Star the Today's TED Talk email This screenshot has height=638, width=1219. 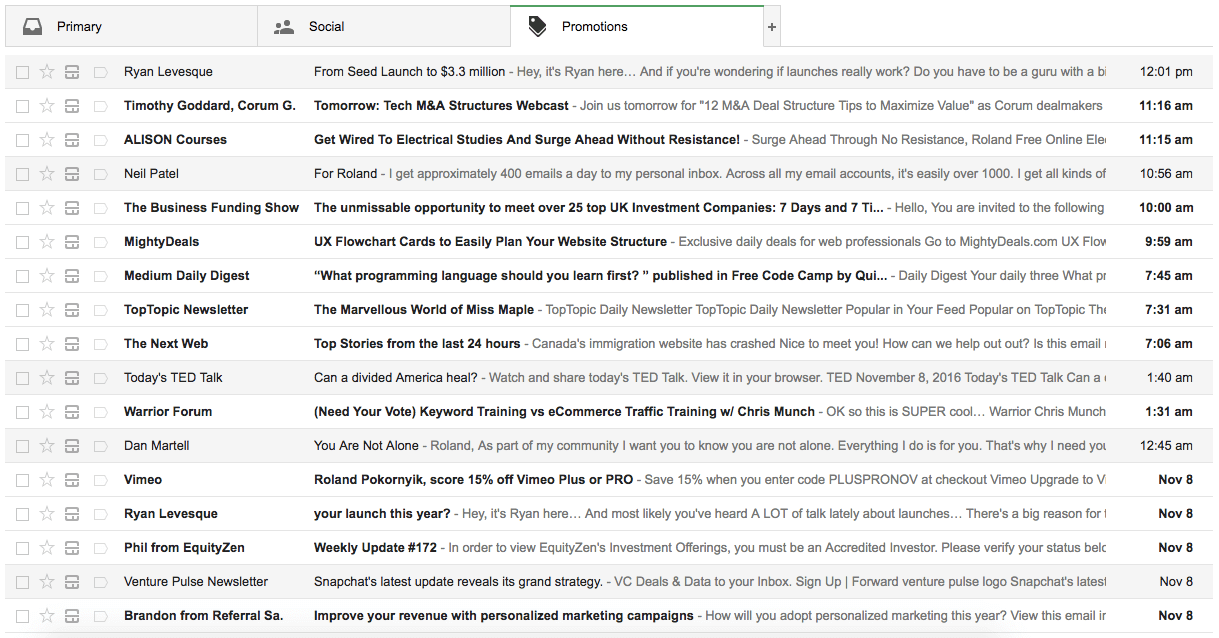pos(46,378)
